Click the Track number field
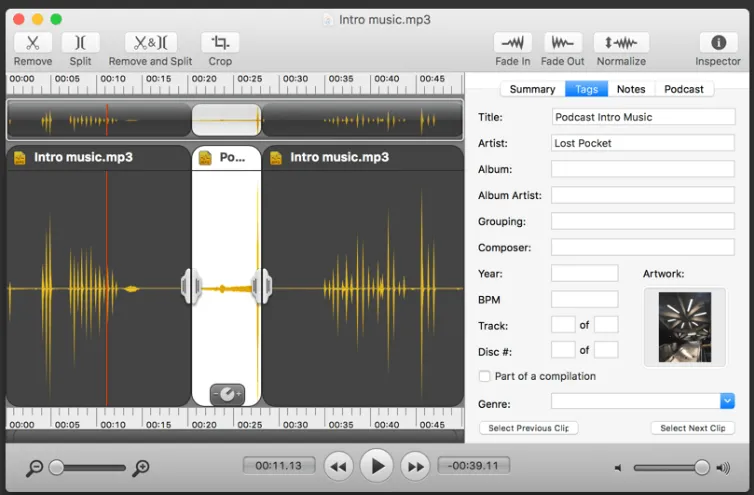This screenshot has width=754, height=495. (563, 325)
